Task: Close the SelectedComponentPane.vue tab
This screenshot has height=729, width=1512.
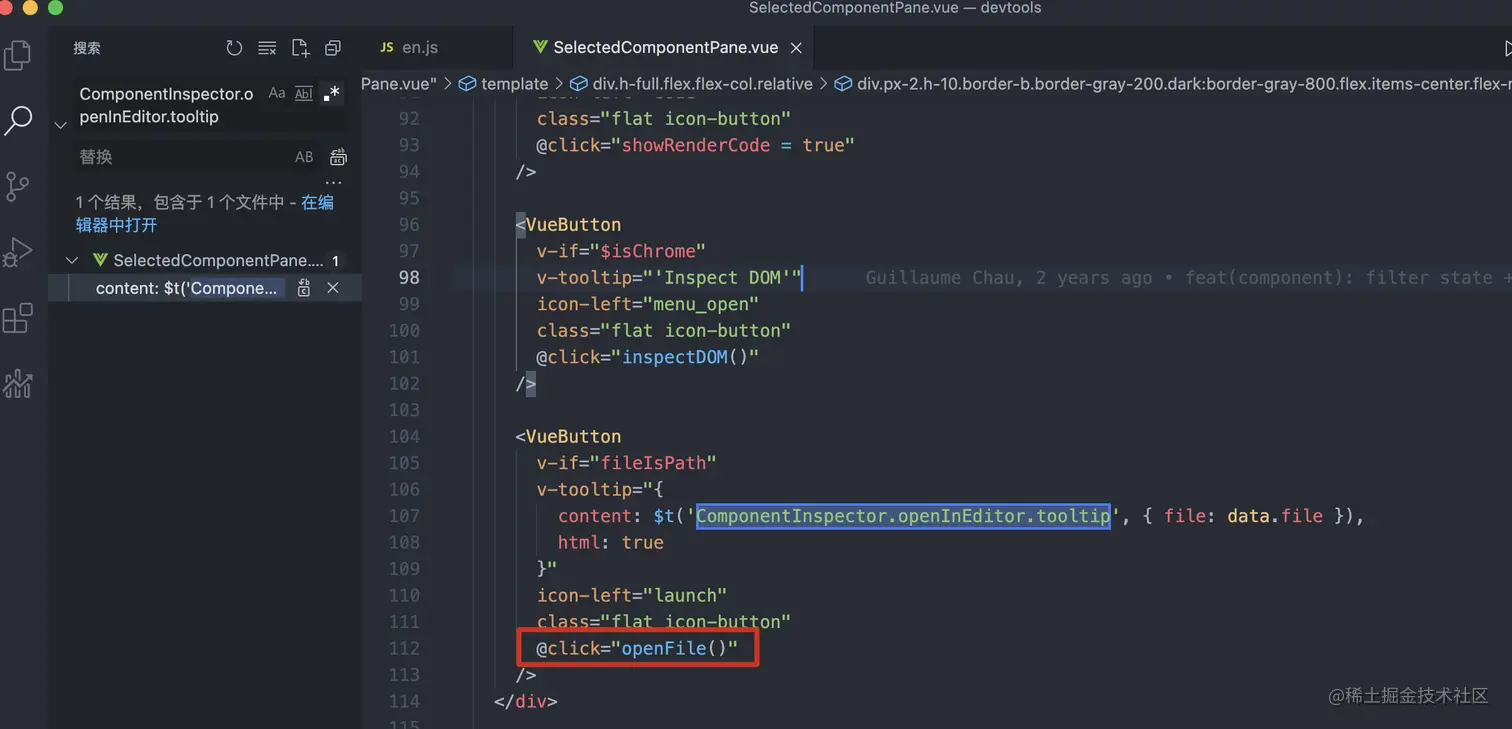Action: pyautogui.click(x=797, y=47)
